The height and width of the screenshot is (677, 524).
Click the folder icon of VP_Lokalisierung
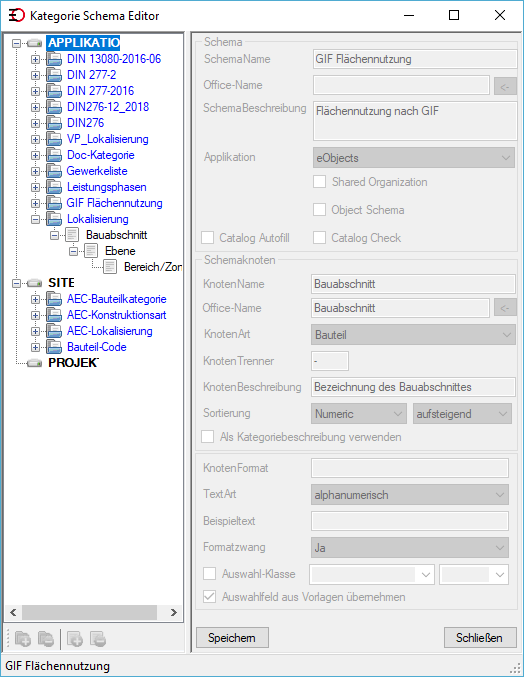[x=54, y=139]
